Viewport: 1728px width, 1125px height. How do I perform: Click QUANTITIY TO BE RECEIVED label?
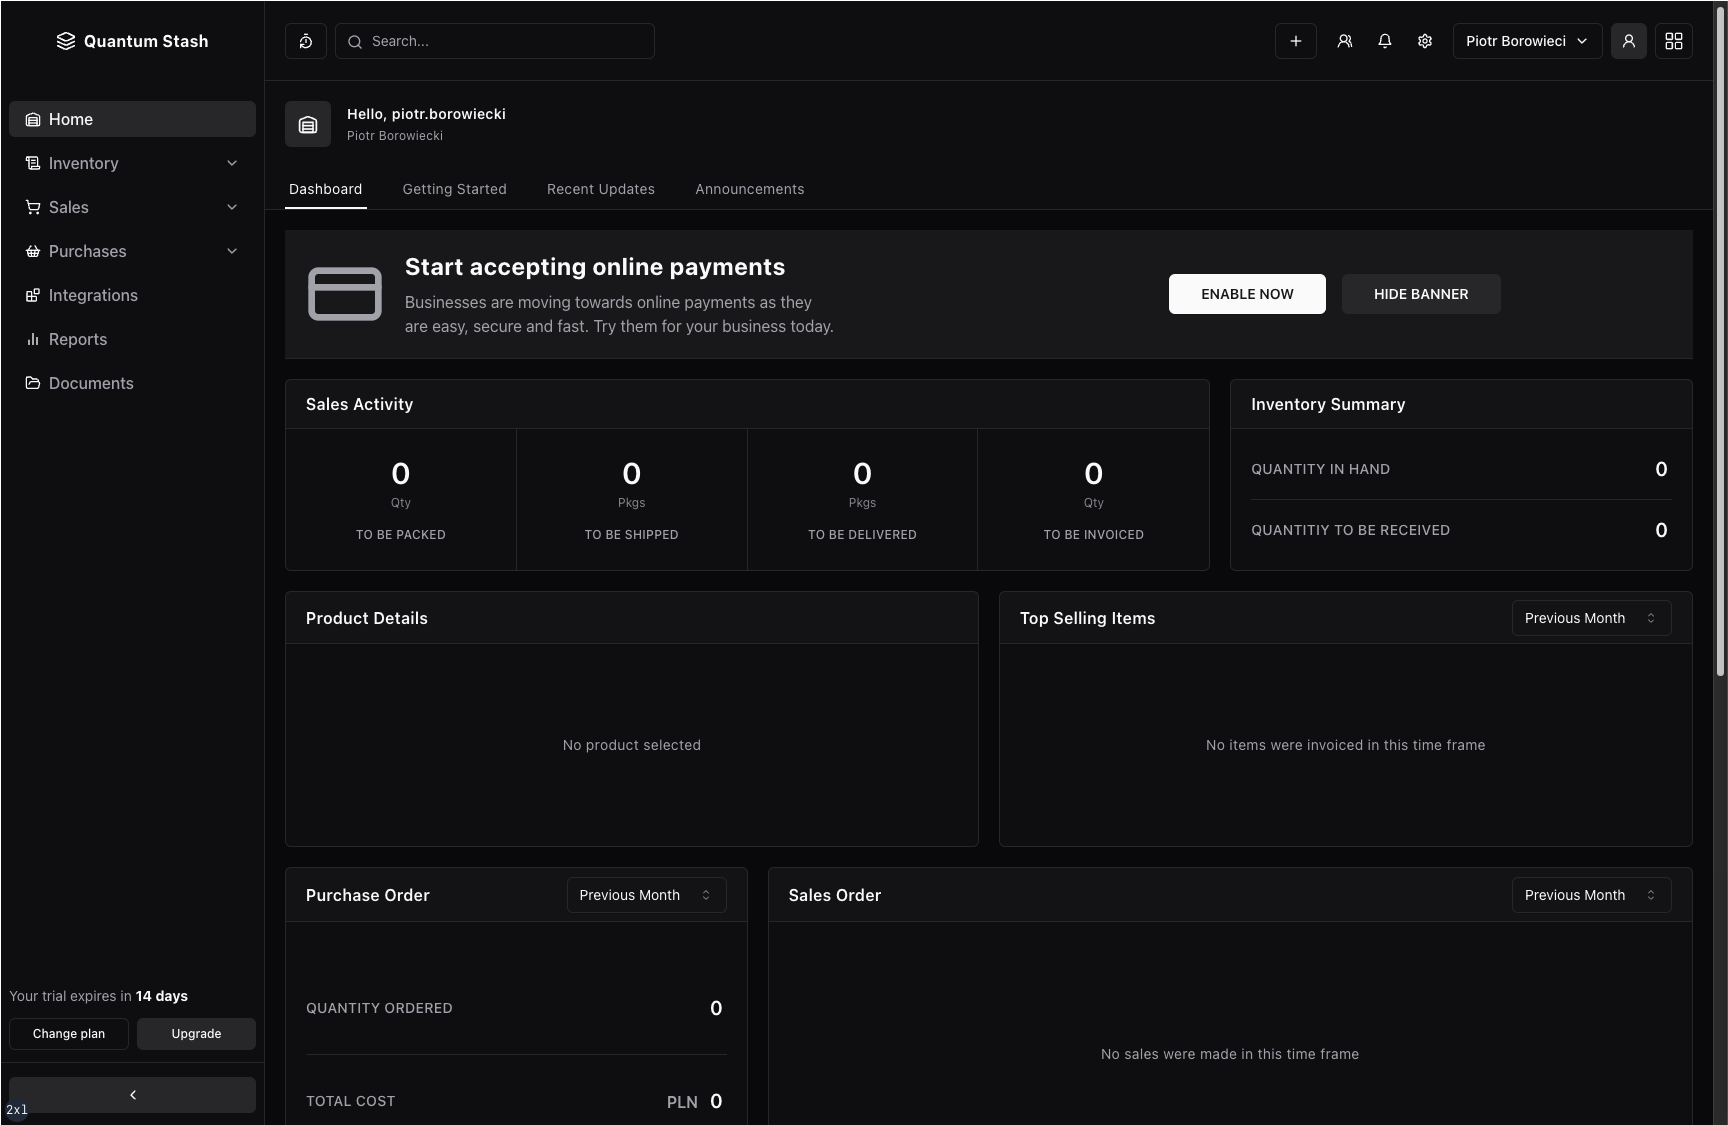pyautogui.click(x=1350, y=530)
